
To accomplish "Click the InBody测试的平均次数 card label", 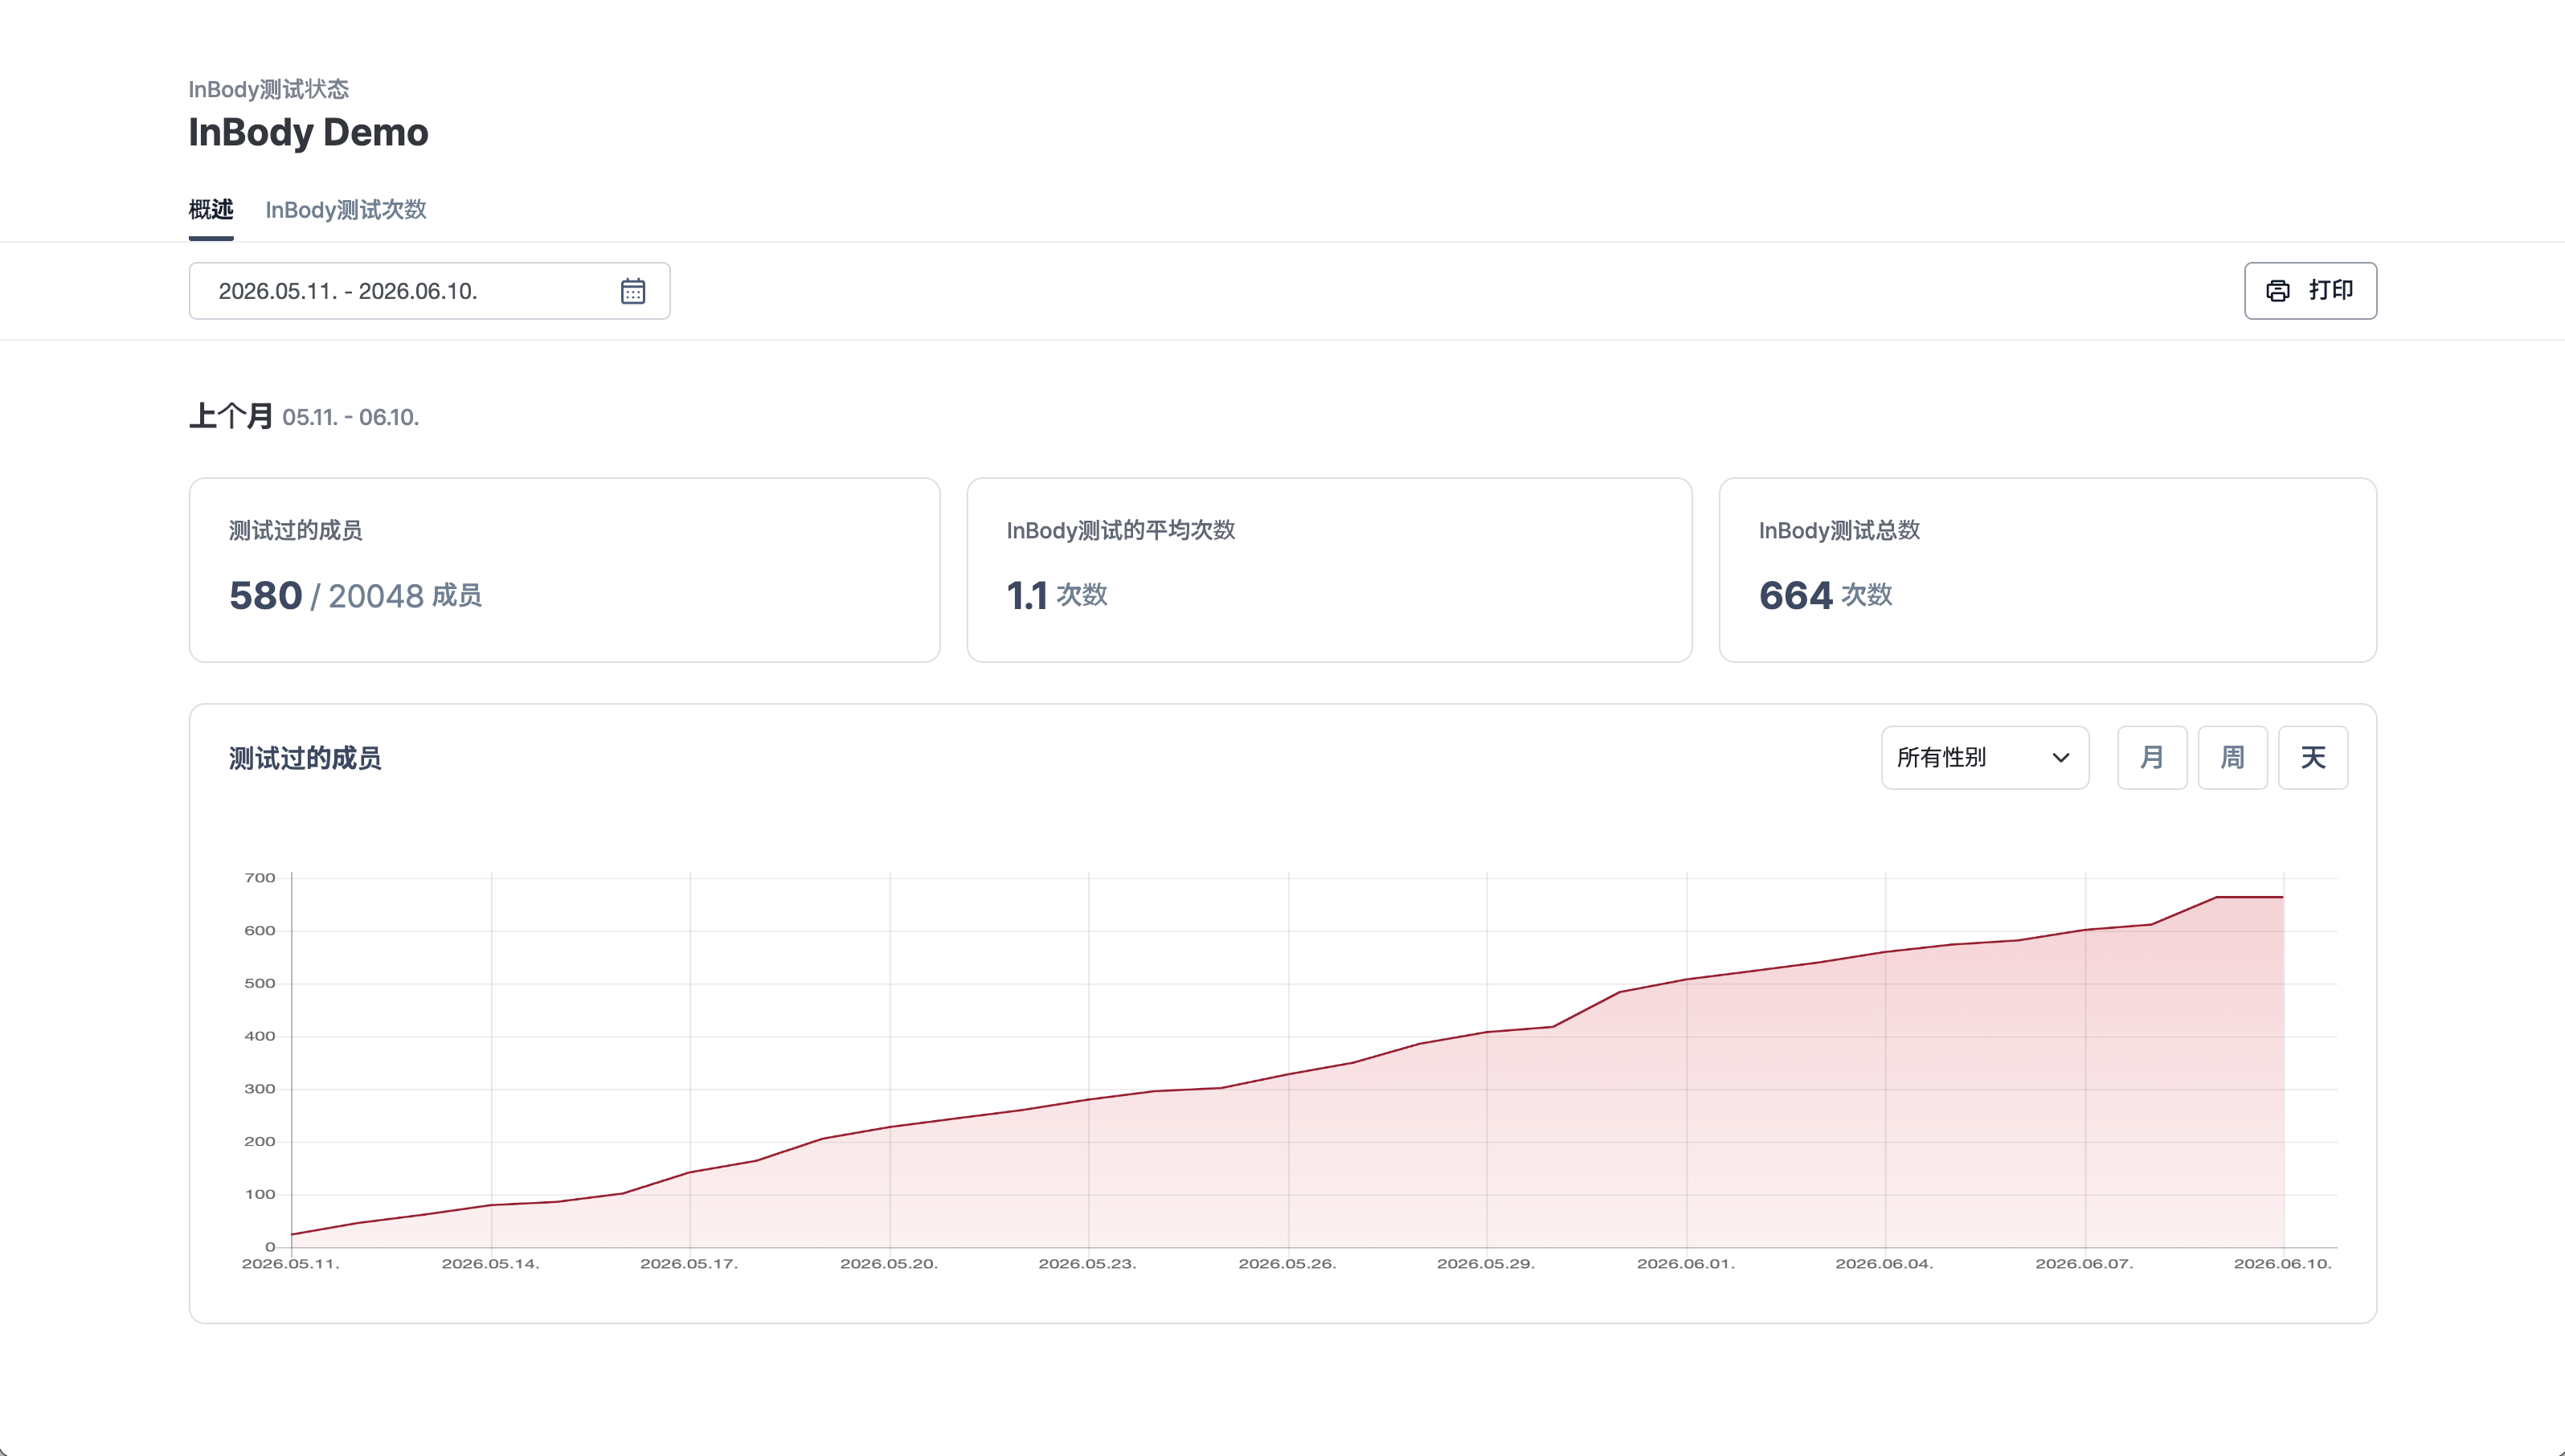I will 1121,530.
